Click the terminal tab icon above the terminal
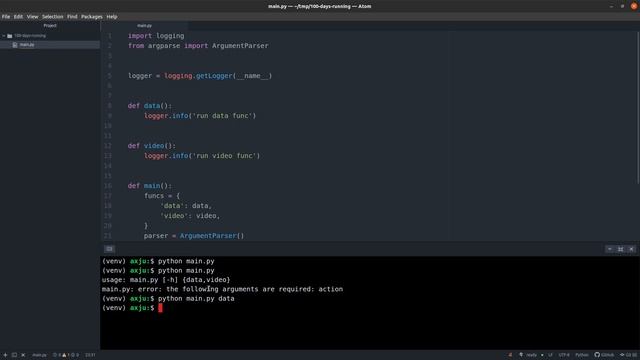The image size is (640, 360). point(109,249)
